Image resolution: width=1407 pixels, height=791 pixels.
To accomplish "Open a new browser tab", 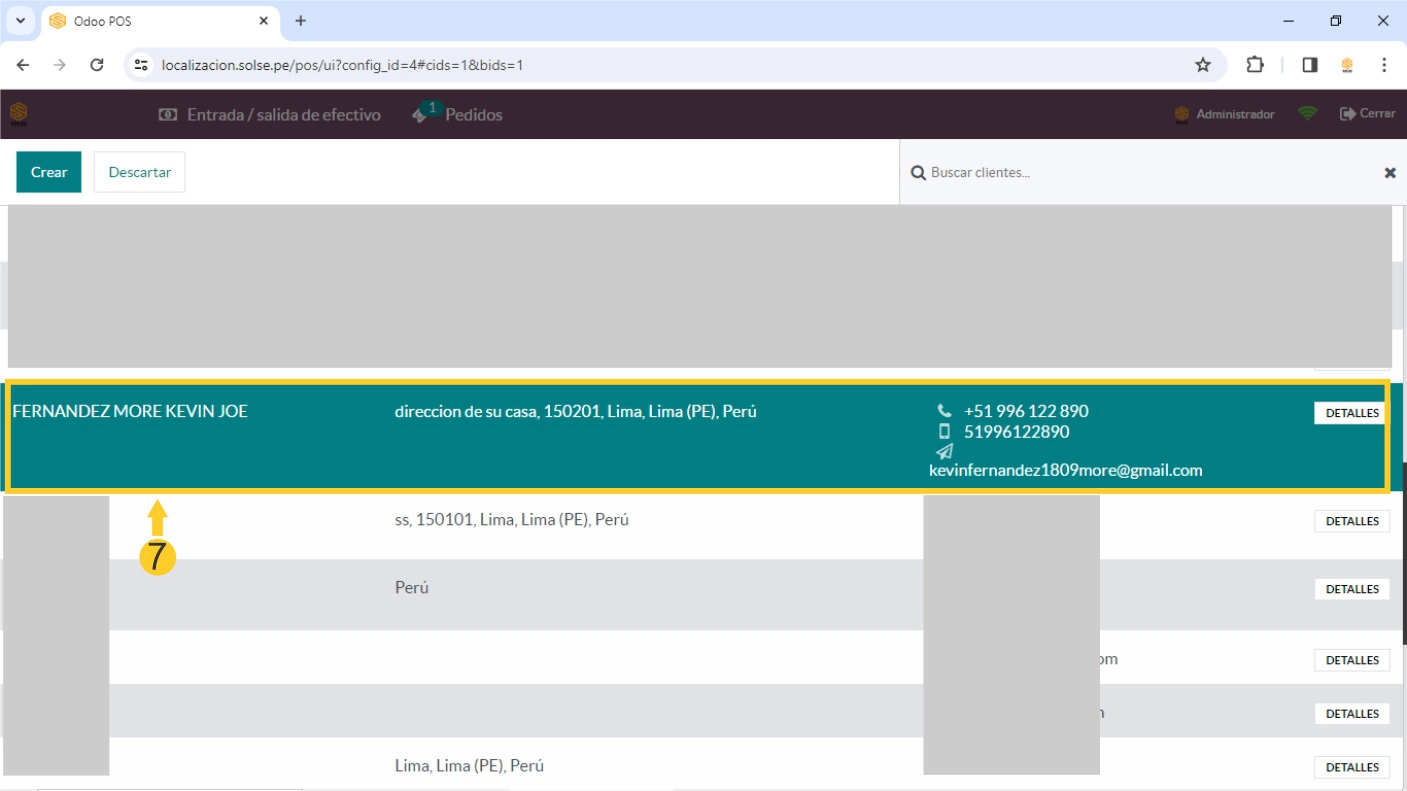I will point(301,21).
